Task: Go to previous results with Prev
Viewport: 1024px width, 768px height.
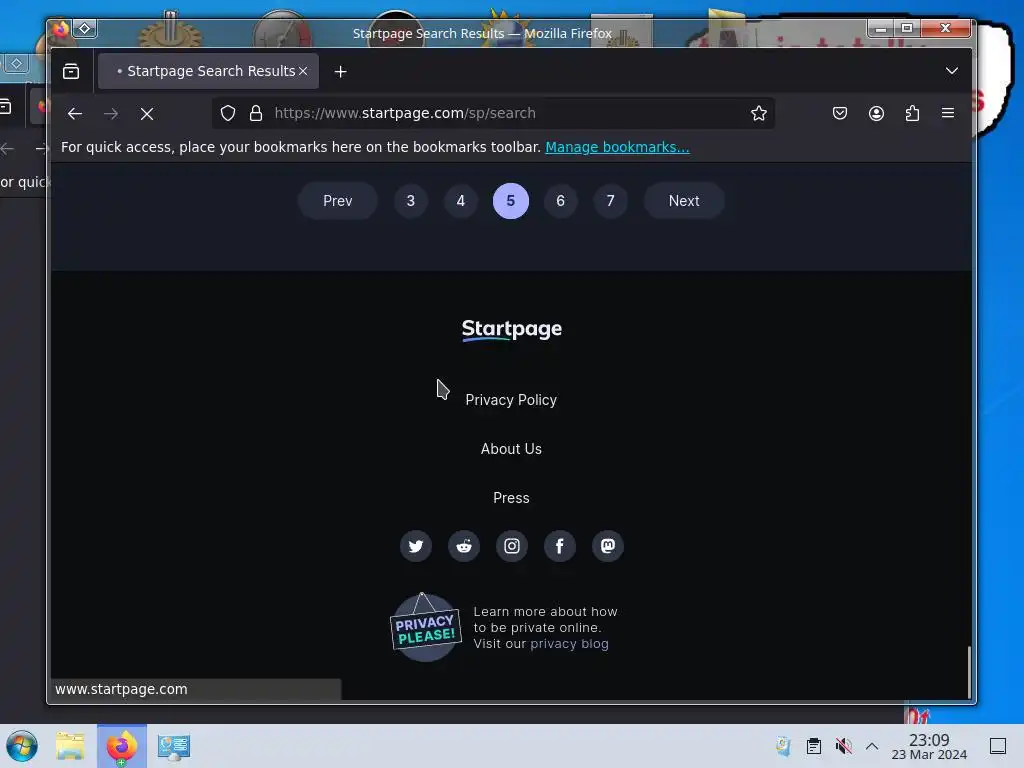Action: (338, 200)
